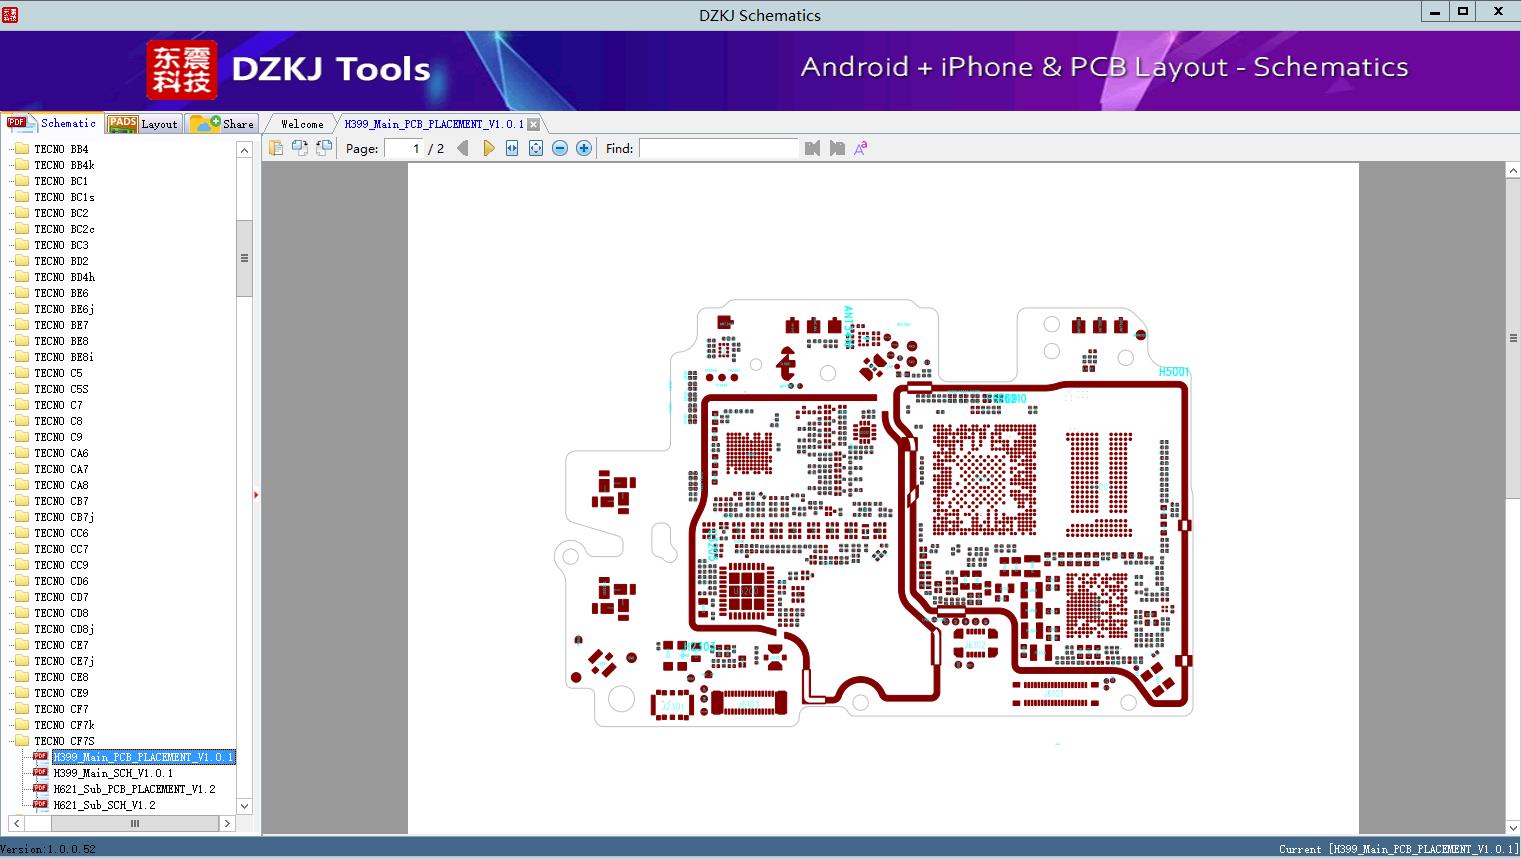Switch to the Layout tab
This screenshot has height=859, width=1521.
pos(144,123)
